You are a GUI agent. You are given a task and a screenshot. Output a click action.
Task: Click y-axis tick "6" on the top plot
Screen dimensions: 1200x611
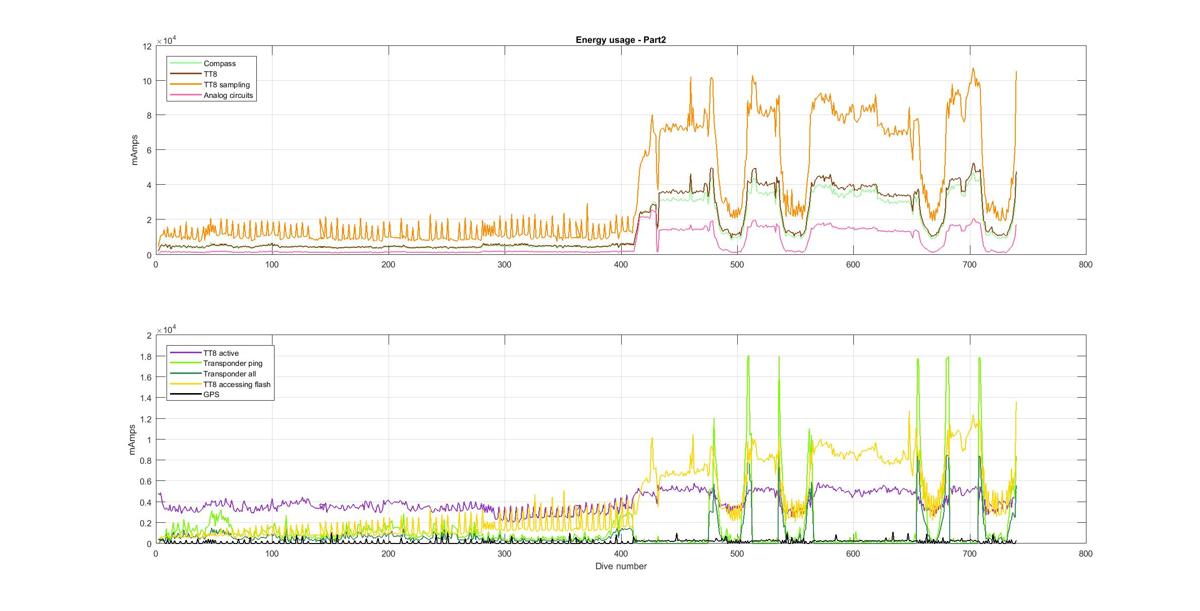click(x=148, y=151)
